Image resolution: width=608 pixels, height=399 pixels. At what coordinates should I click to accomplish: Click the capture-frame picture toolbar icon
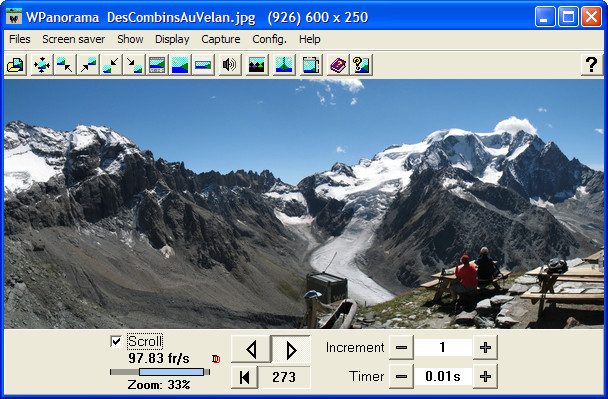tap(311, 65)
